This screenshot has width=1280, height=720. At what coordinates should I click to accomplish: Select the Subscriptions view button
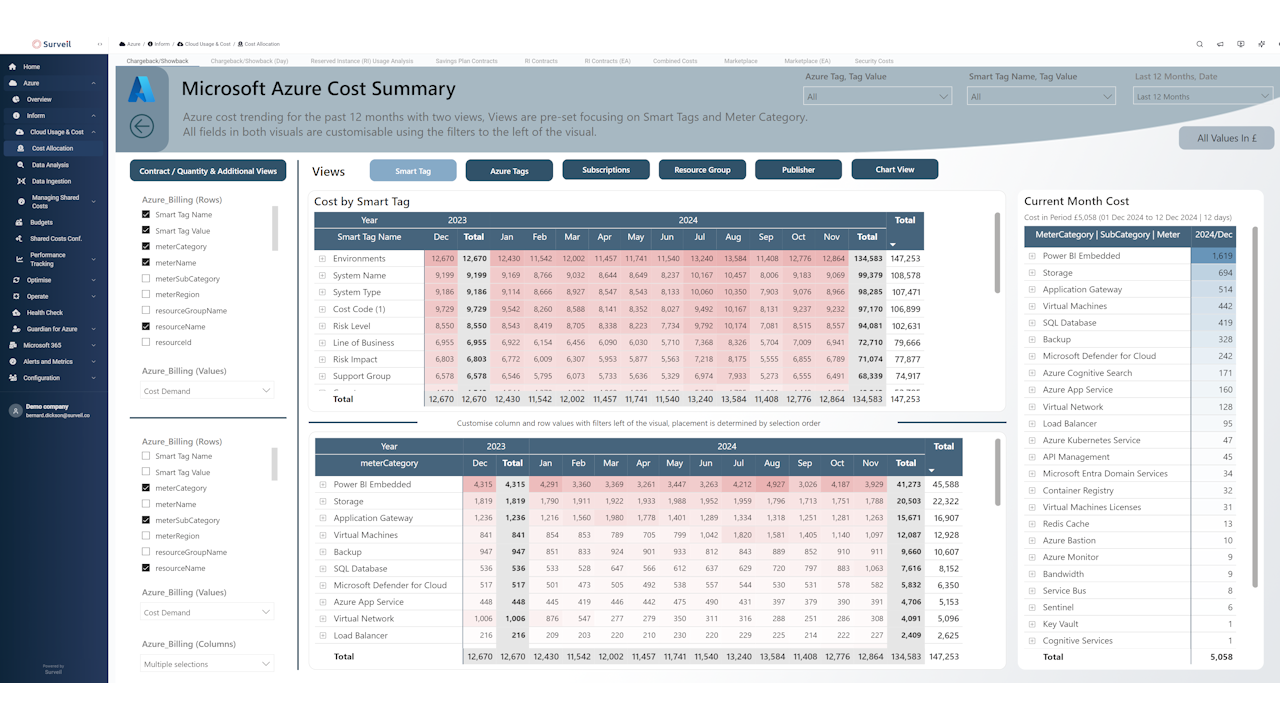tap(606, 170)
